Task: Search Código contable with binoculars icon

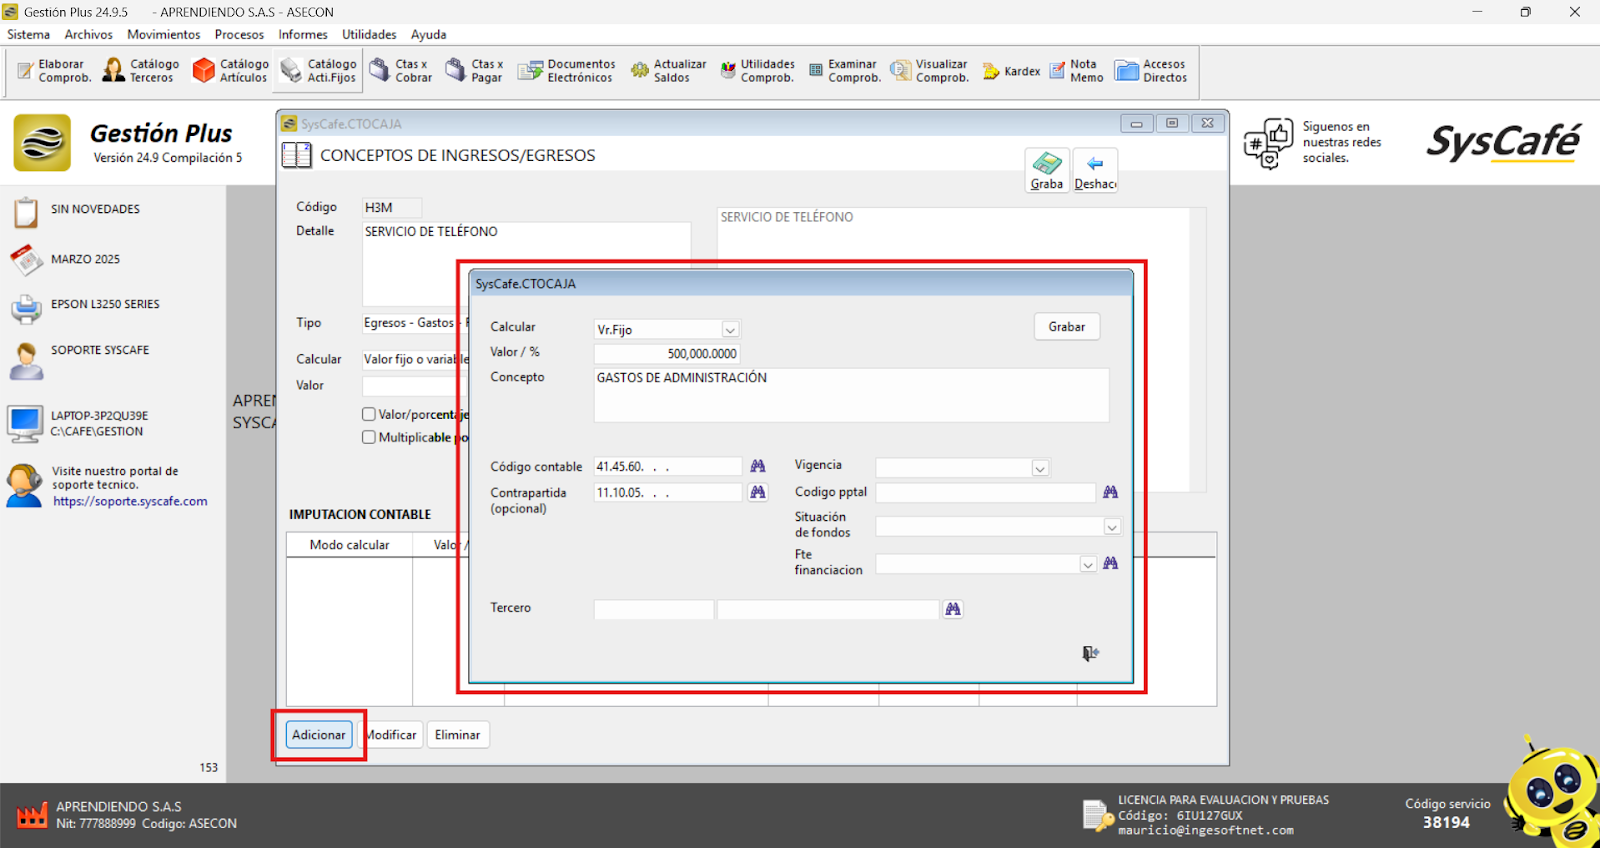Action: [x=758, y=467]
